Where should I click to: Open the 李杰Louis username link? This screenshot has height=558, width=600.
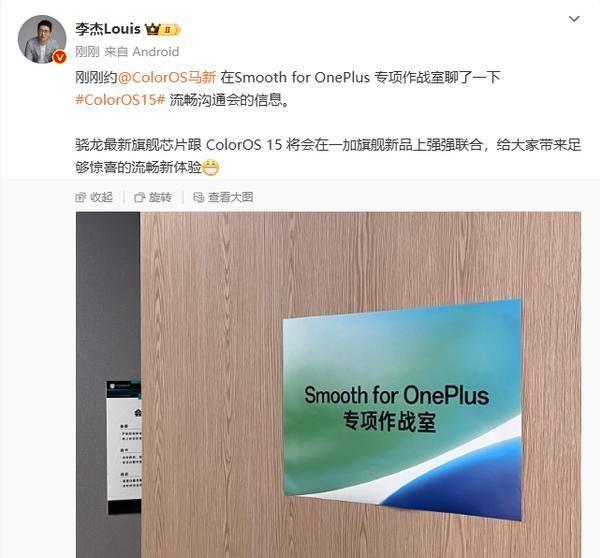coord(108,29)
